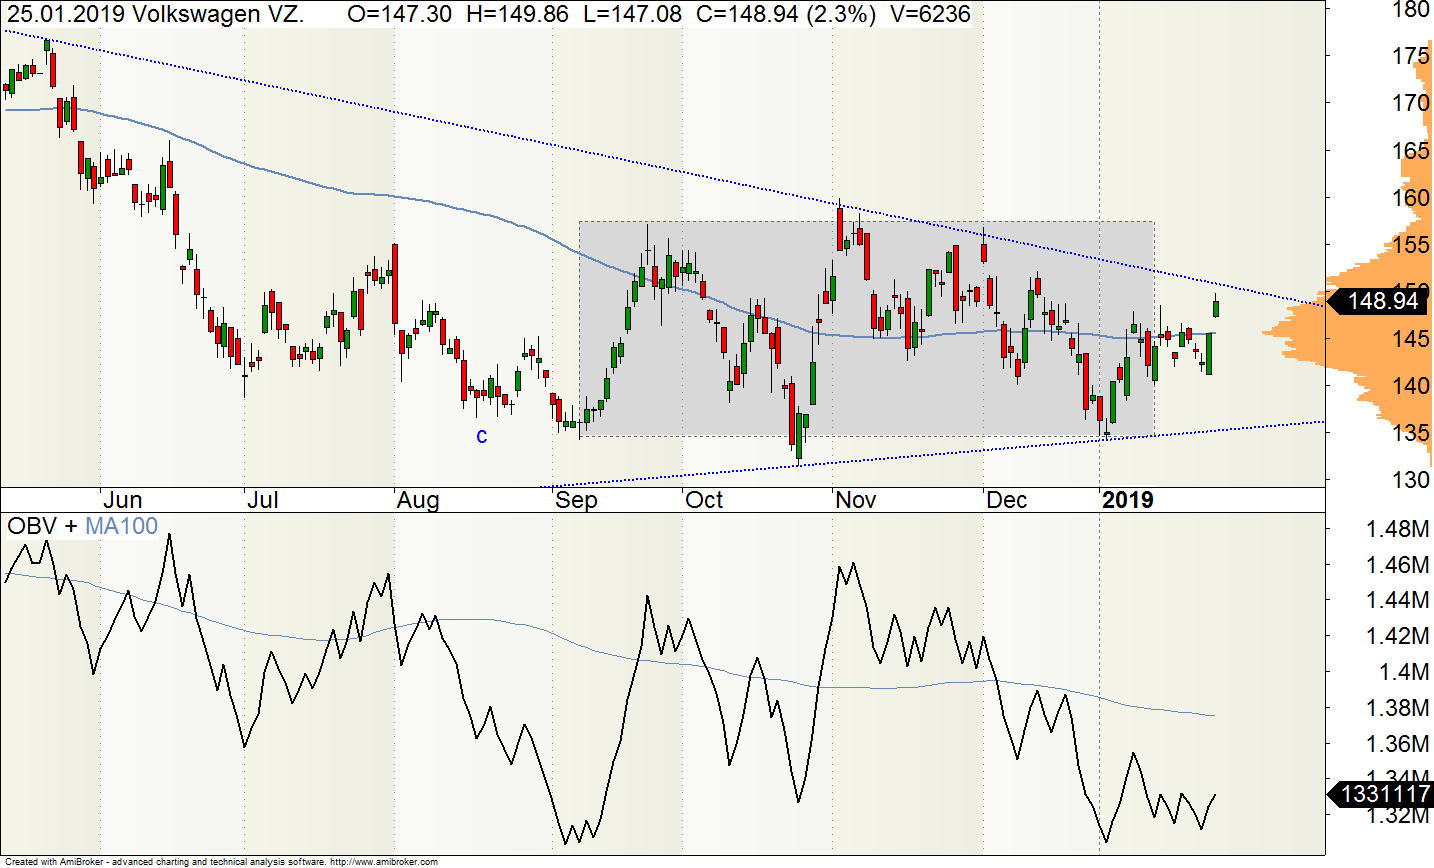Select the last green candlestick on the chart

click(x=1216, y=308)
